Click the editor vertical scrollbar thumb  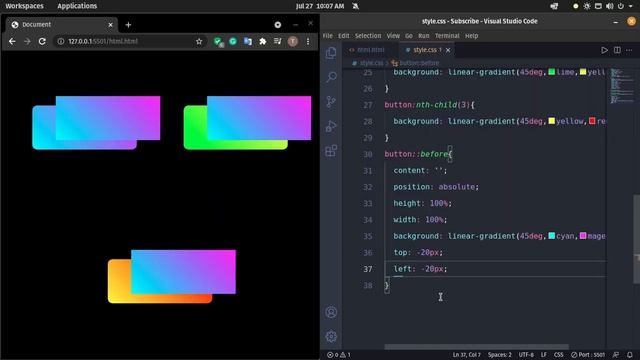click(636, 239)
